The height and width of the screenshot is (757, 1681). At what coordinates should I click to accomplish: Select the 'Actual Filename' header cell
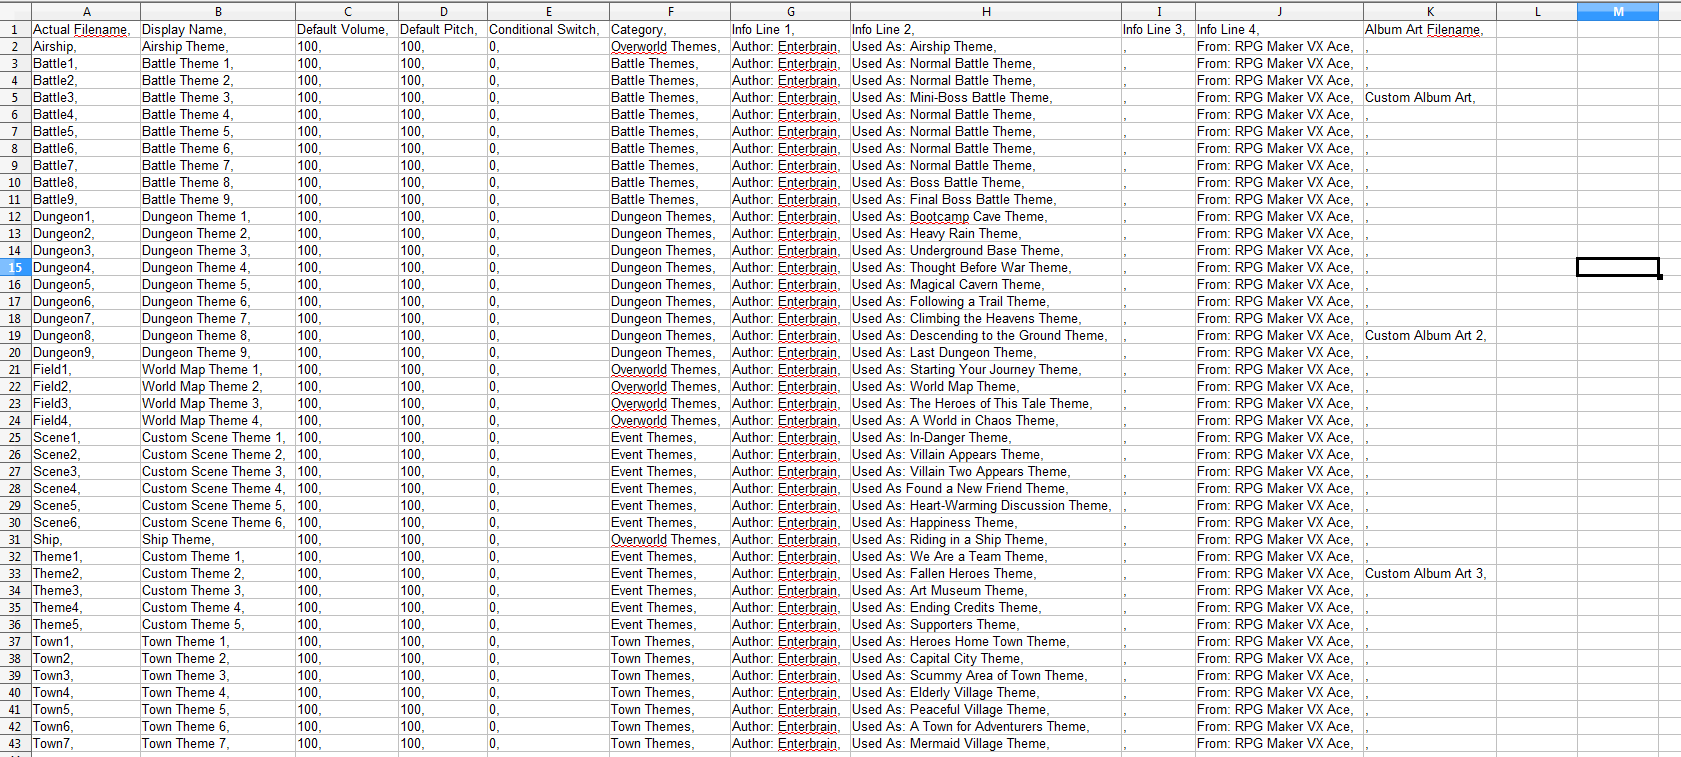82,29
